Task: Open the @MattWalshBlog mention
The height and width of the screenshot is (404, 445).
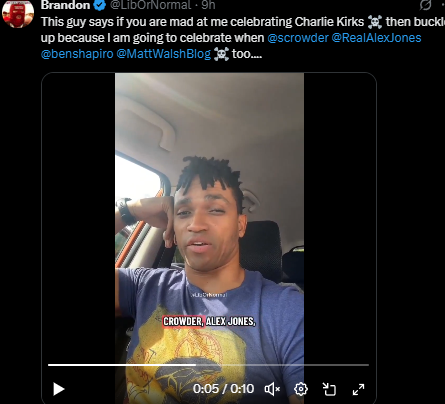Action: [164, 54]
